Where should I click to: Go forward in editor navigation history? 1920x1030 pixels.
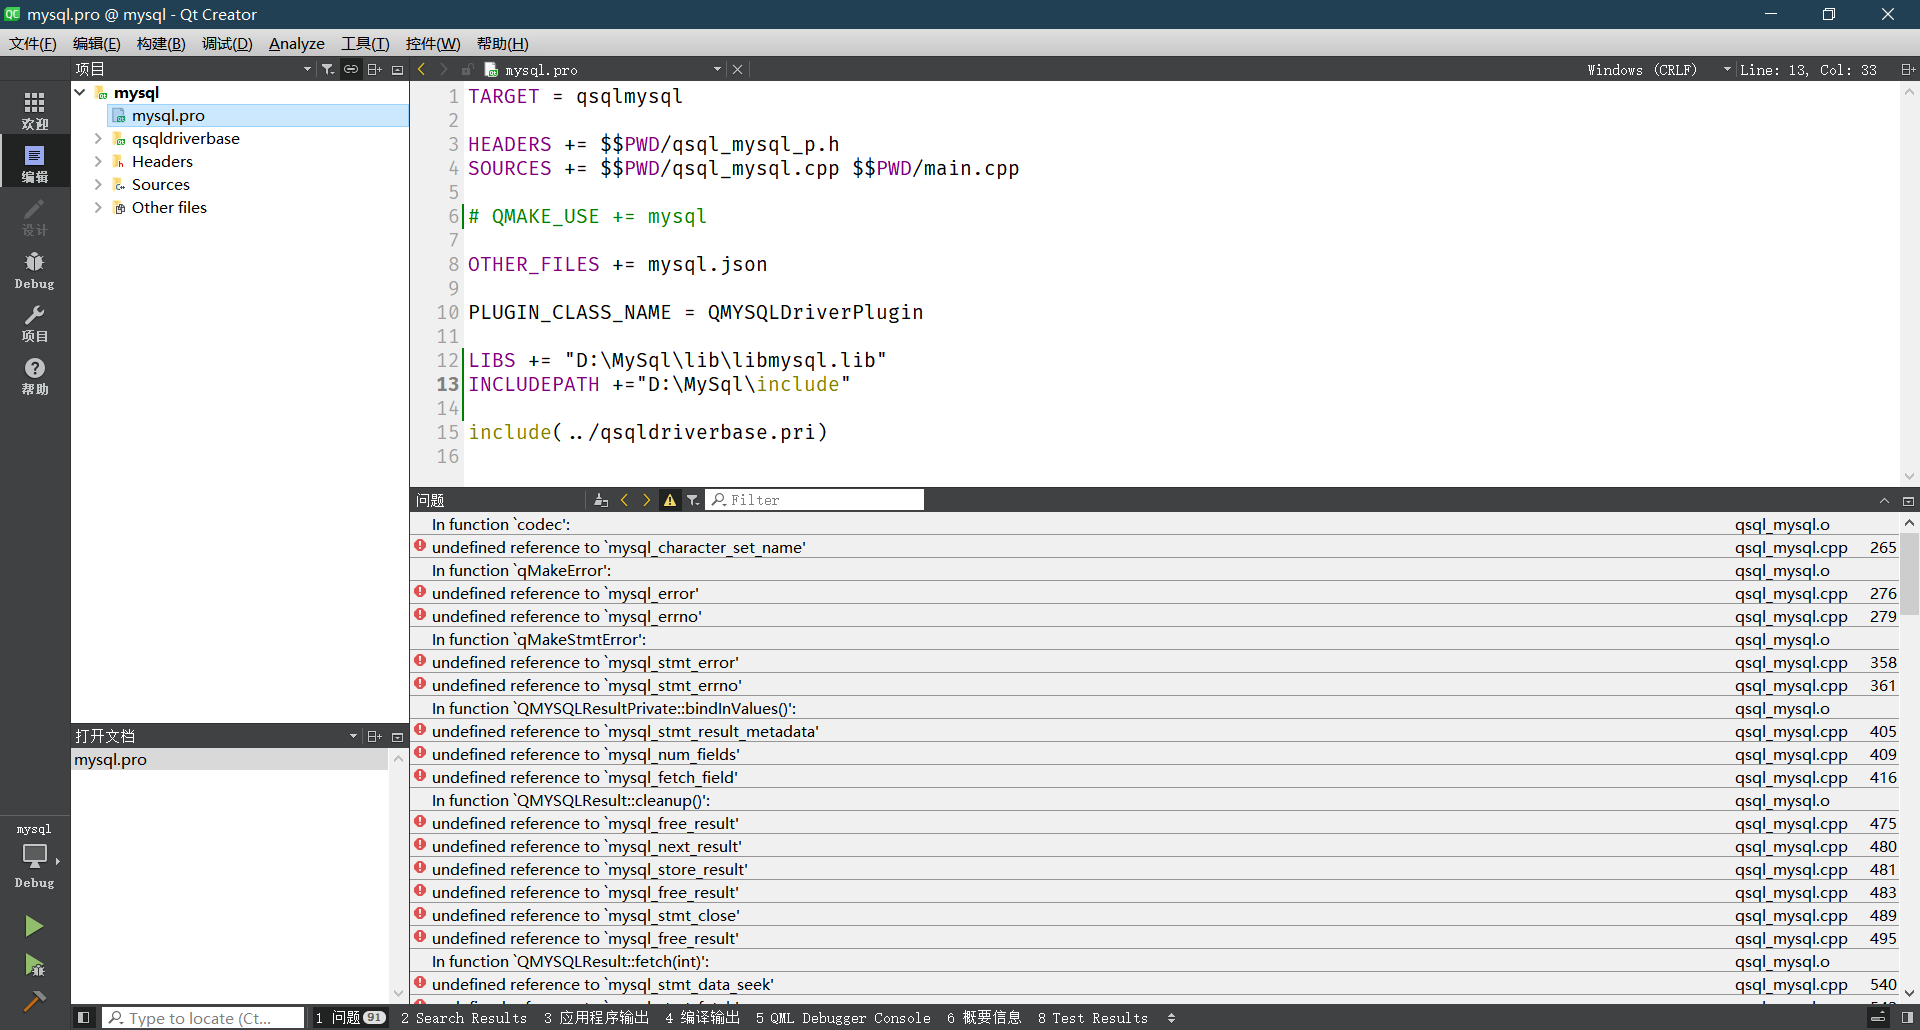443,69
